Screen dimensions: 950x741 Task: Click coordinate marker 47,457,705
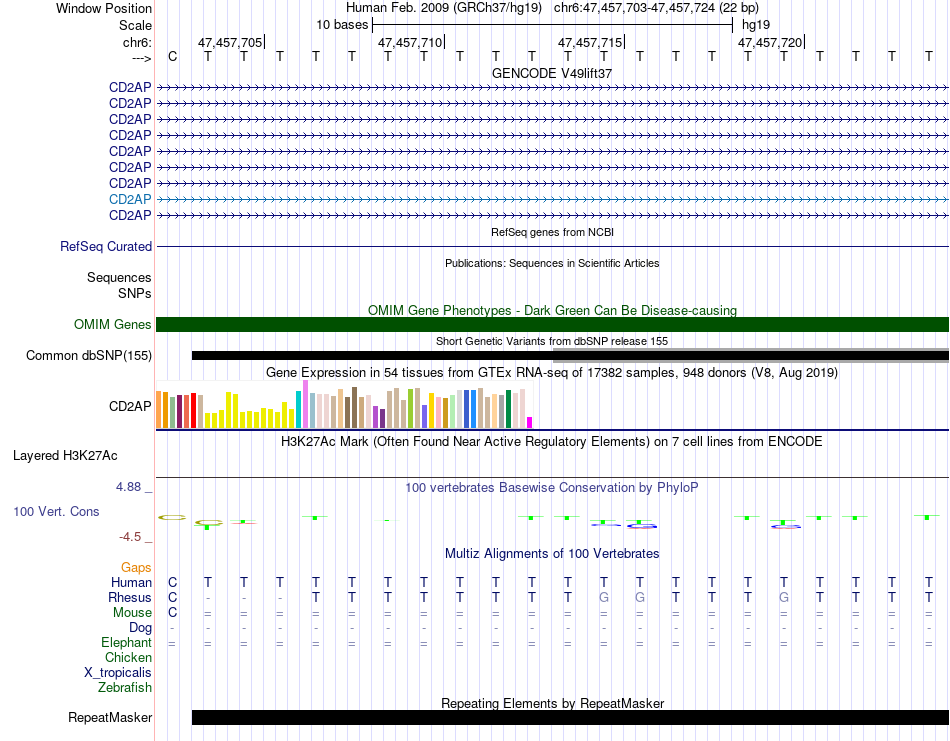[230, 42]
